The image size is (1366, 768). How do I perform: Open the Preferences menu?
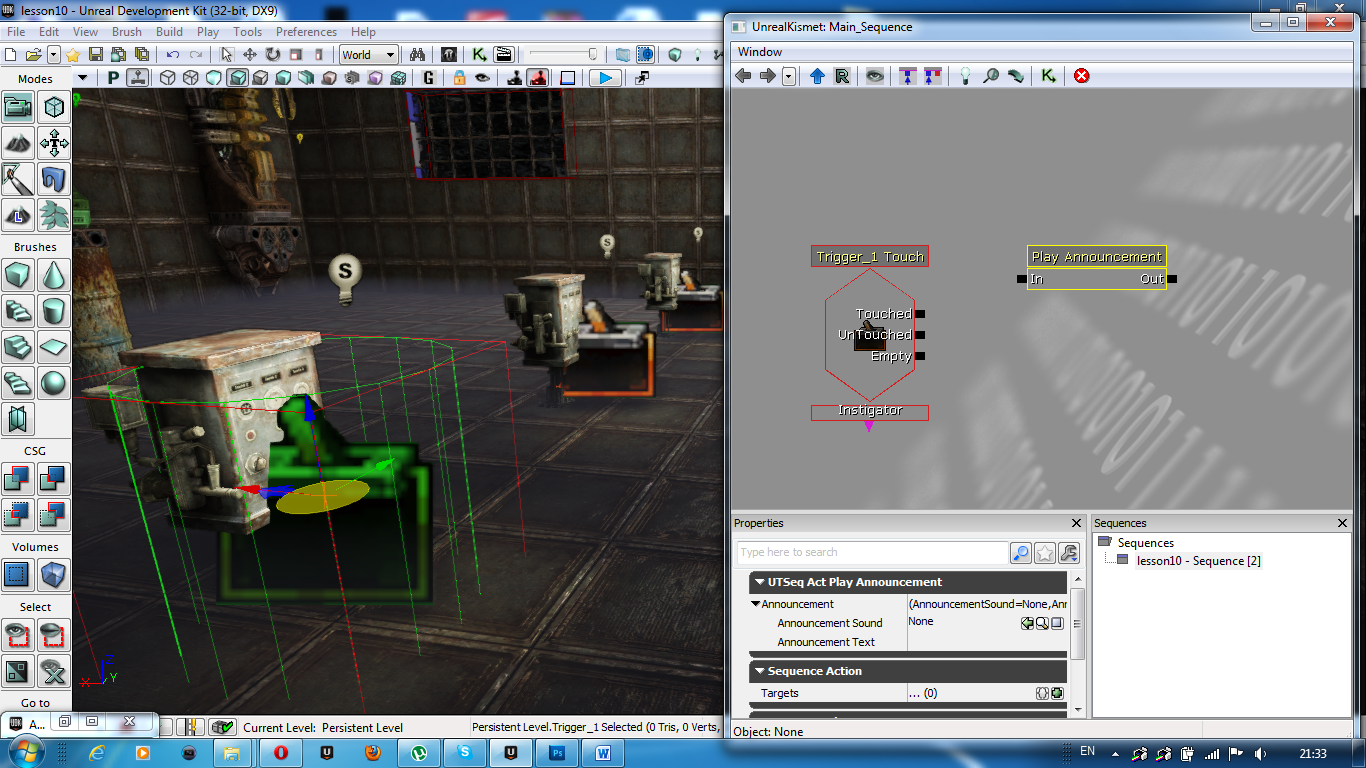click(306, 32)
